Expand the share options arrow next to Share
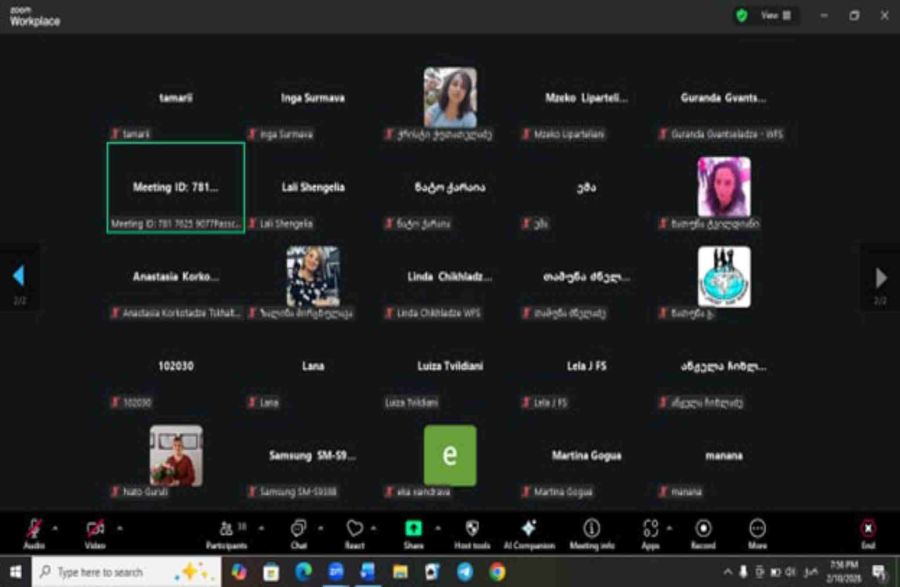This screenshot has width=900, height=587. click(436, 526)
